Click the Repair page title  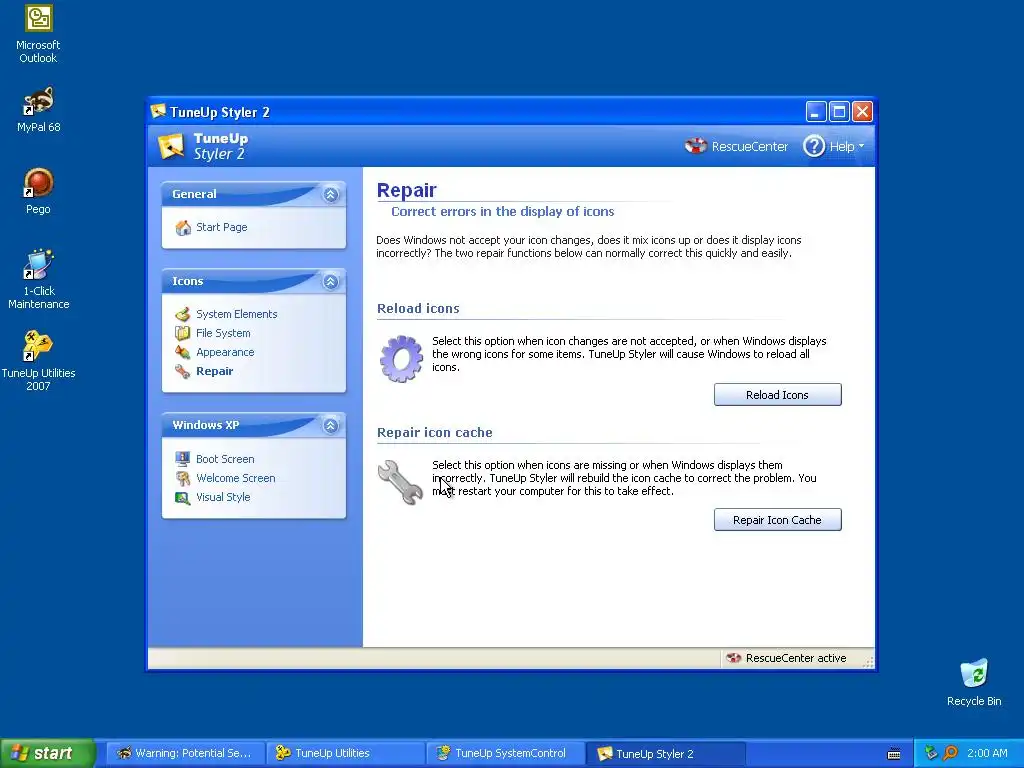click(x=406, y=190)
